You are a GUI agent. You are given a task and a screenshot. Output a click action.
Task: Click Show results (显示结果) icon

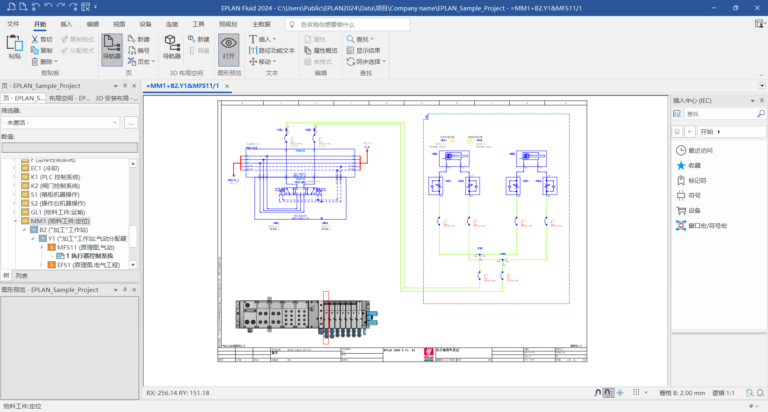point(350,50)
